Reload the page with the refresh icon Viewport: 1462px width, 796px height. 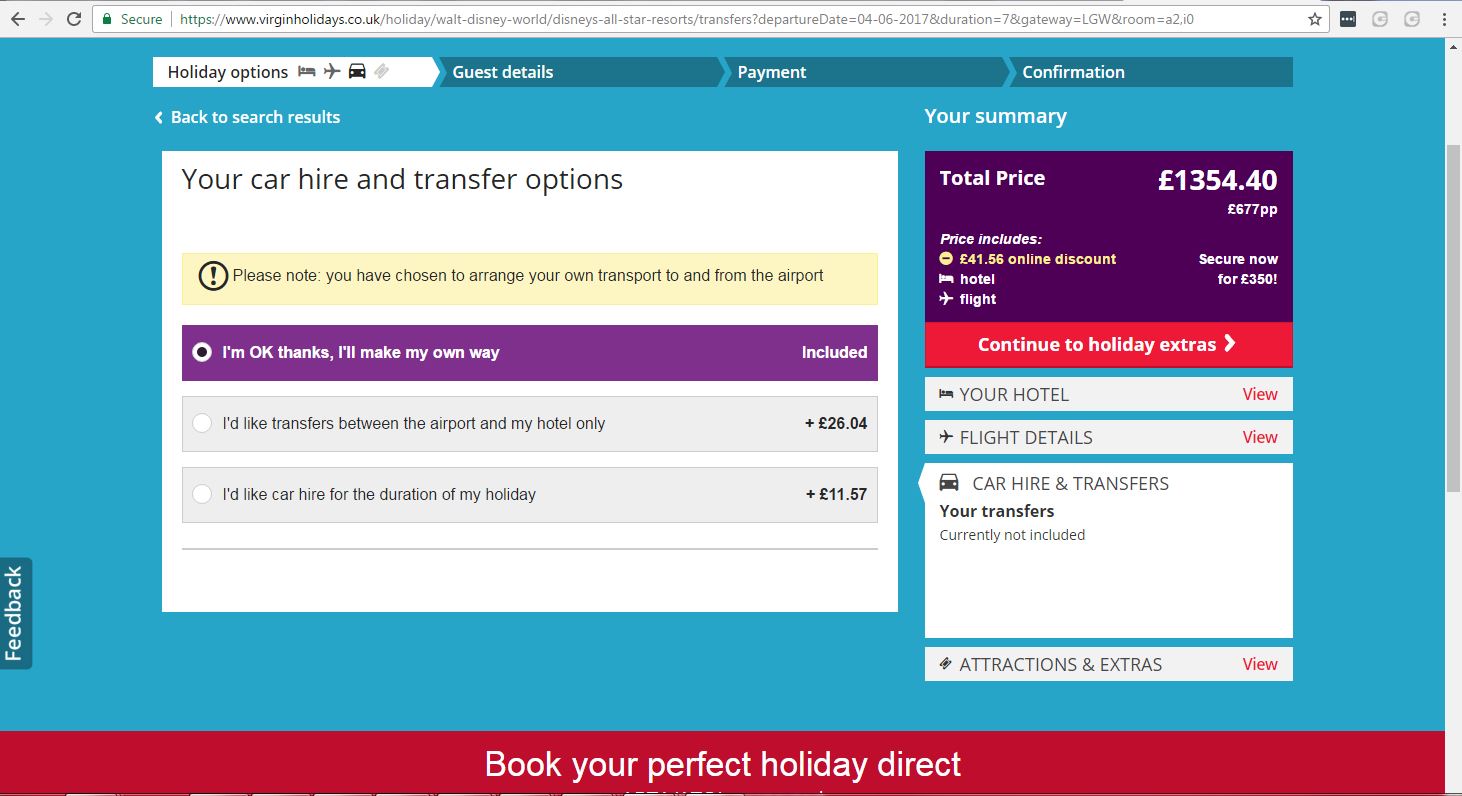coord(74,19)
